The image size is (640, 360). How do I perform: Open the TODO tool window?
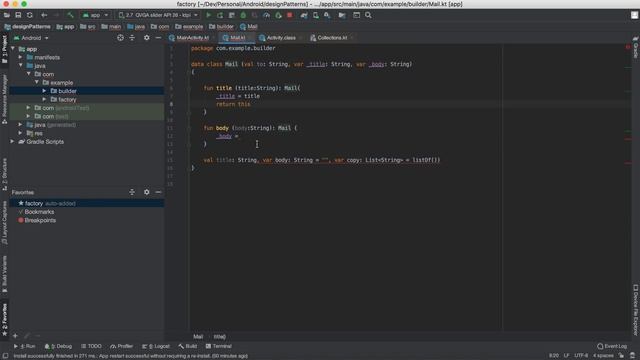point(91,346)
